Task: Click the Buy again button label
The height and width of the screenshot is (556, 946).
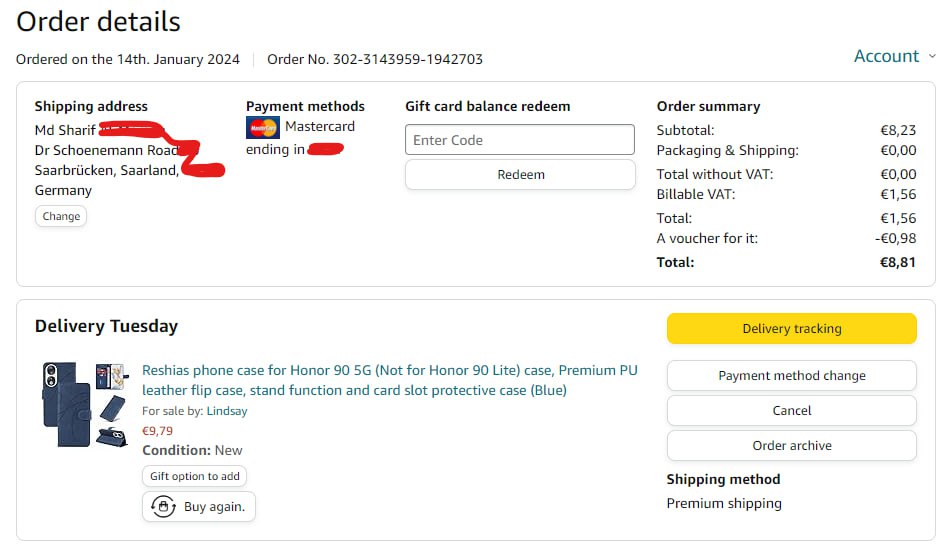Action: [214, 507]
